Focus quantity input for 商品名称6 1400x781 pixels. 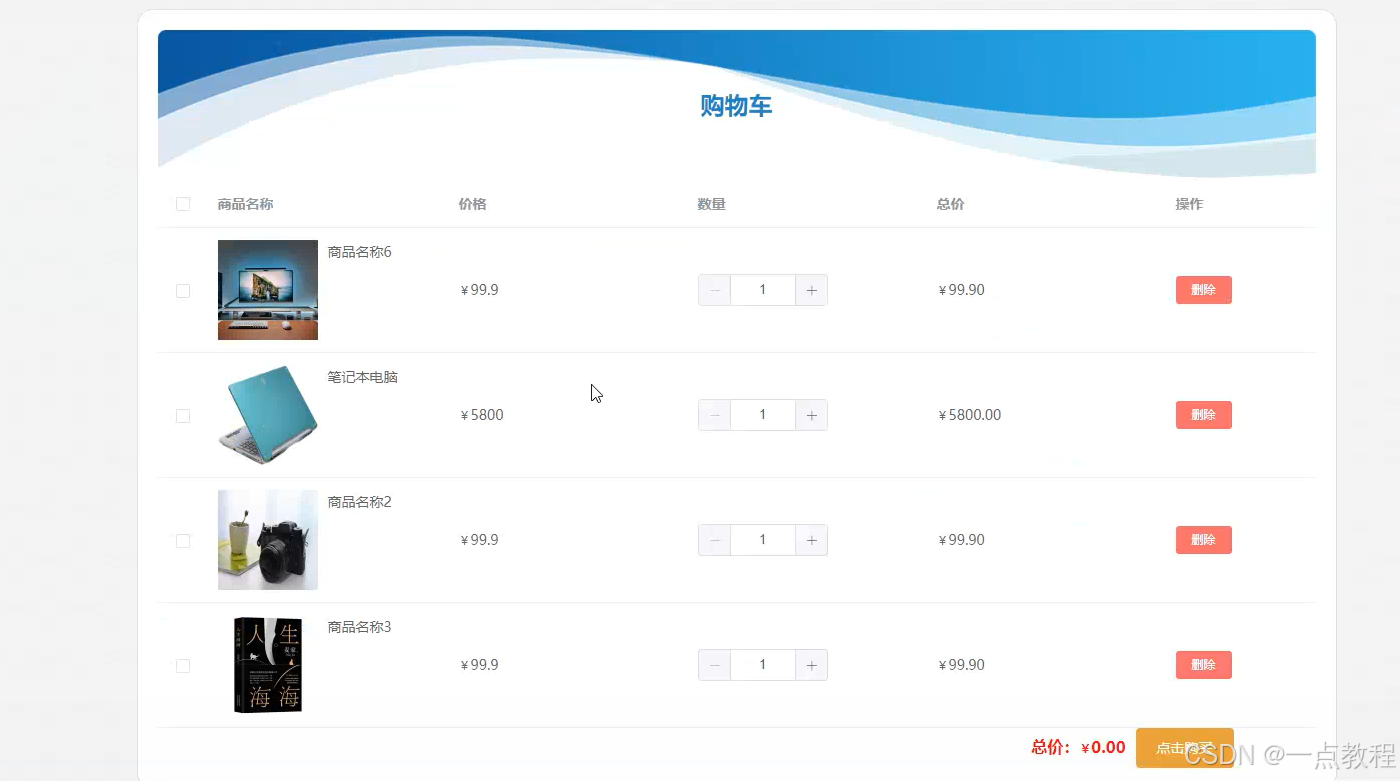click(763, 290)
